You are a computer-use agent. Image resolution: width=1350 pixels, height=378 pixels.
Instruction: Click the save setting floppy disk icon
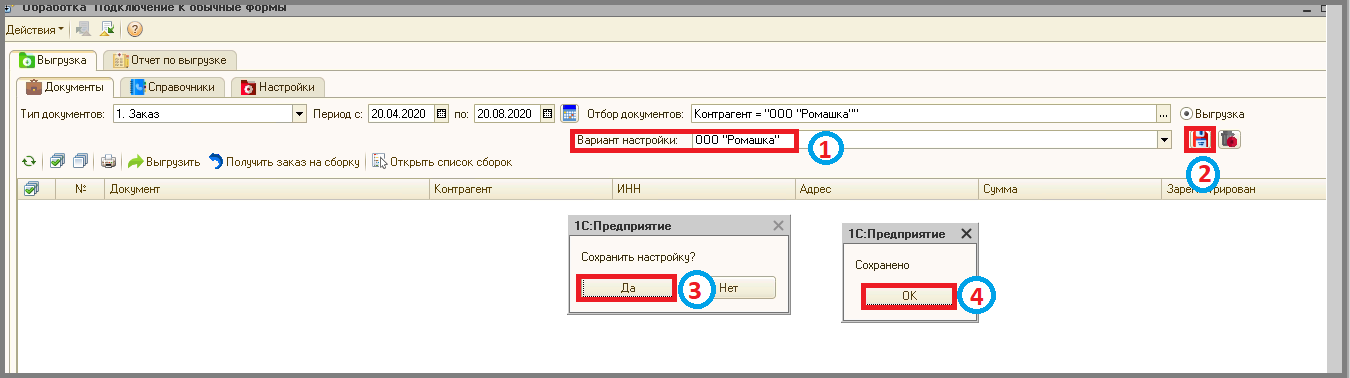click(1200, 140)
